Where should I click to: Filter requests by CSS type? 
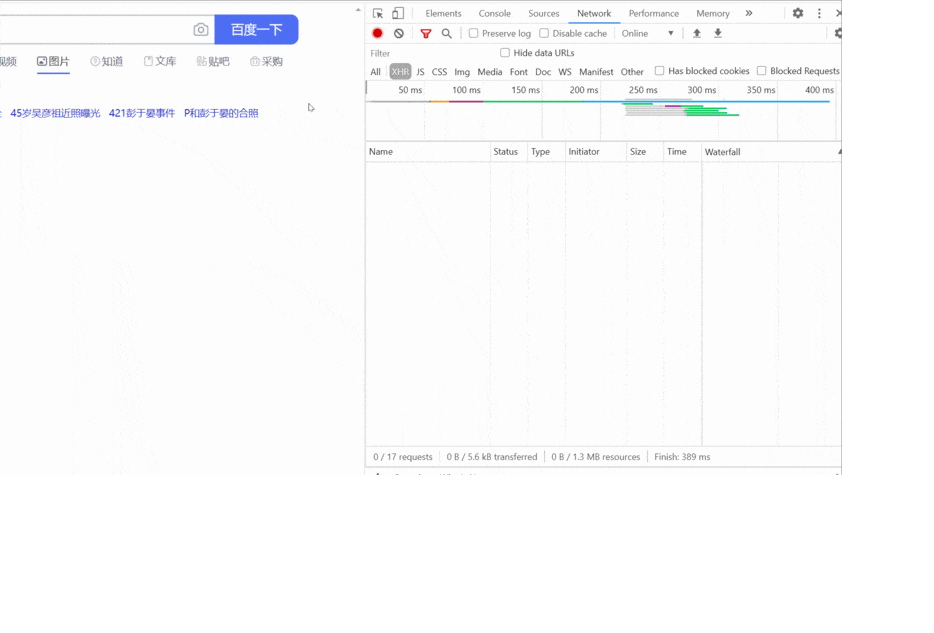(439, 71)
